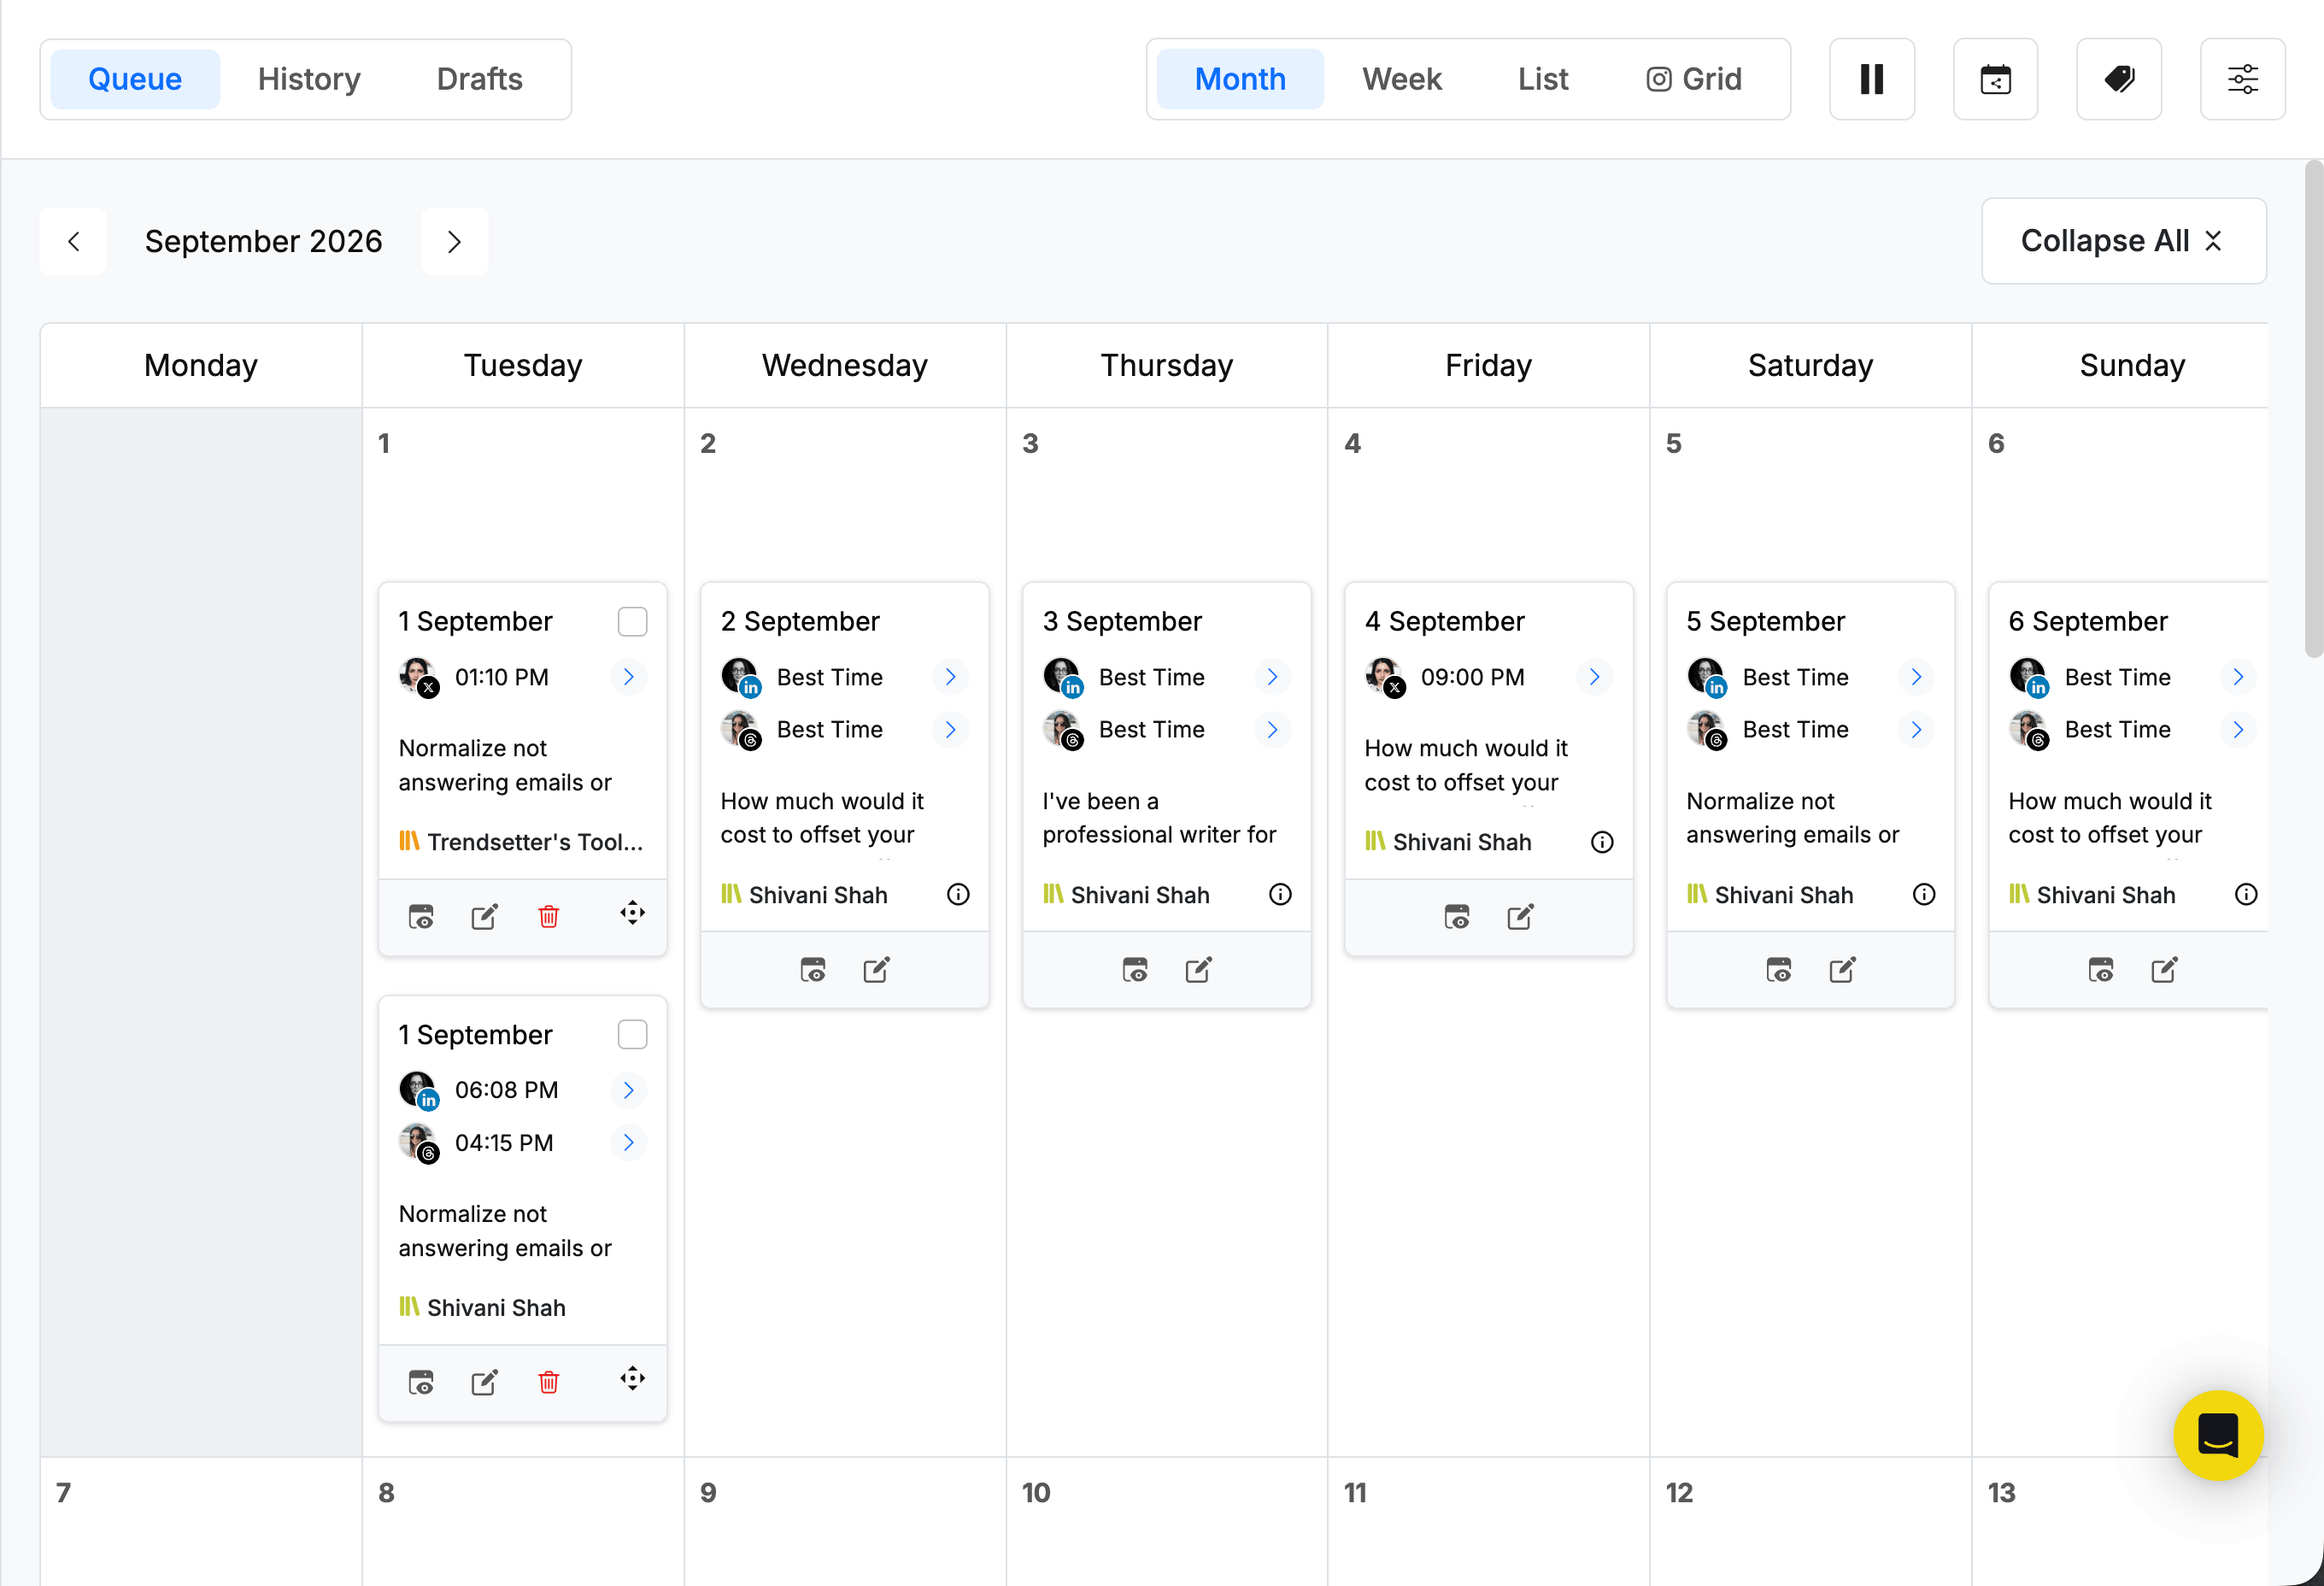Tick the checkbox on 01:10 PM post card
The width and height of the screenshot is (2324, 1586).
coord(632,621)
